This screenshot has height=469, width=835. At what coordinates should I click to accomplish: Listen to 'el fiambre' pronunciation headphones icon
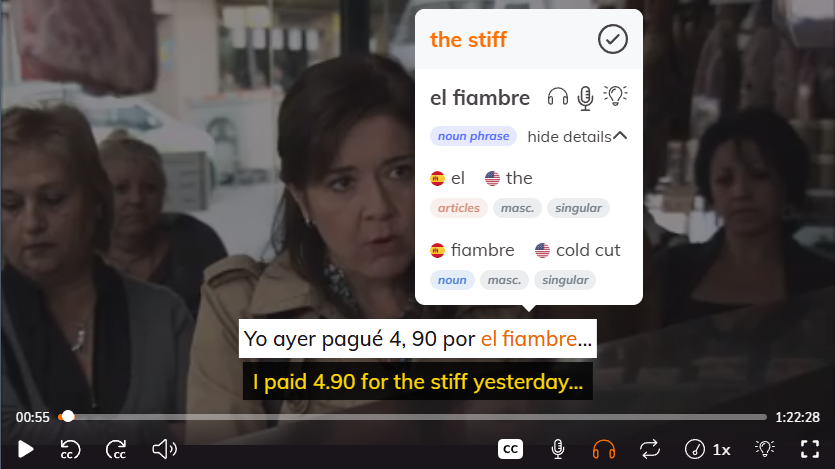[558, 97]
